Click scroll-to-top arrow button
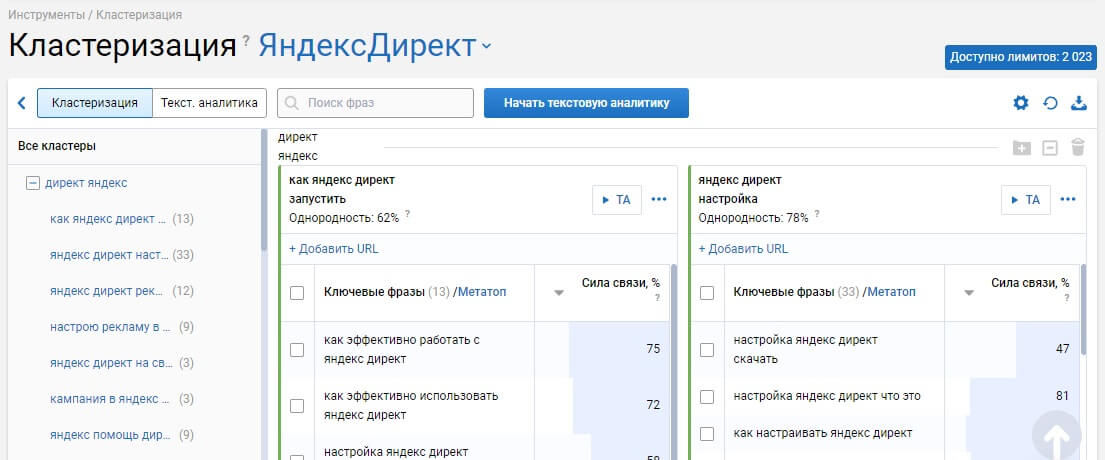1105x460 pixels. click(1057, 436)
